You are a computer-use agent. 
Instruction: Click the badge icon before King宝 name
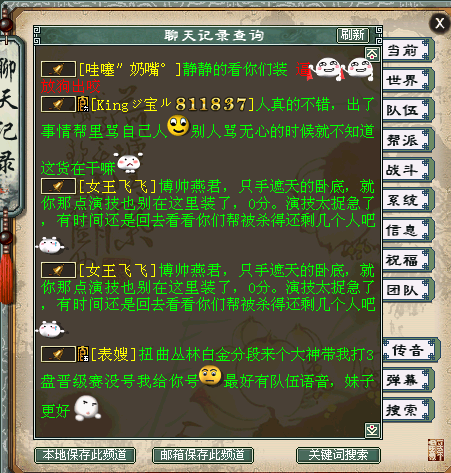coord(83,104)
